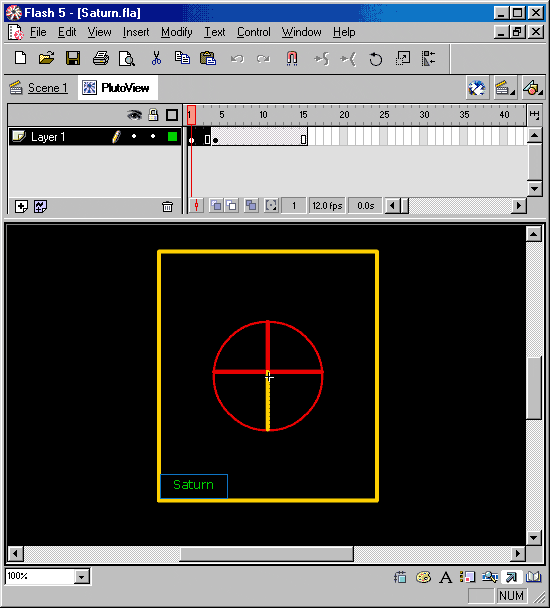Open the Edit Symbols dropdown button

[x=533, y=88]
